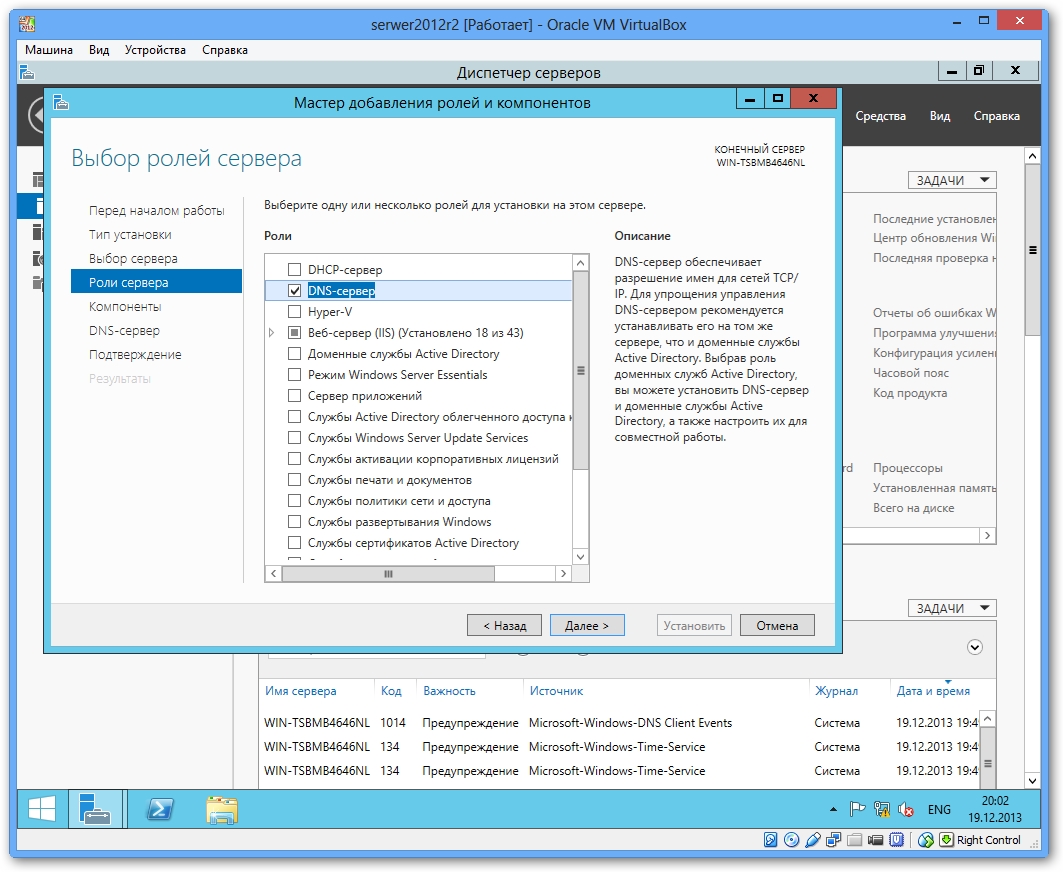Click the VirtualBox network adapters status icon
This screenshot has width=1063, height=872.
(833, 840)
